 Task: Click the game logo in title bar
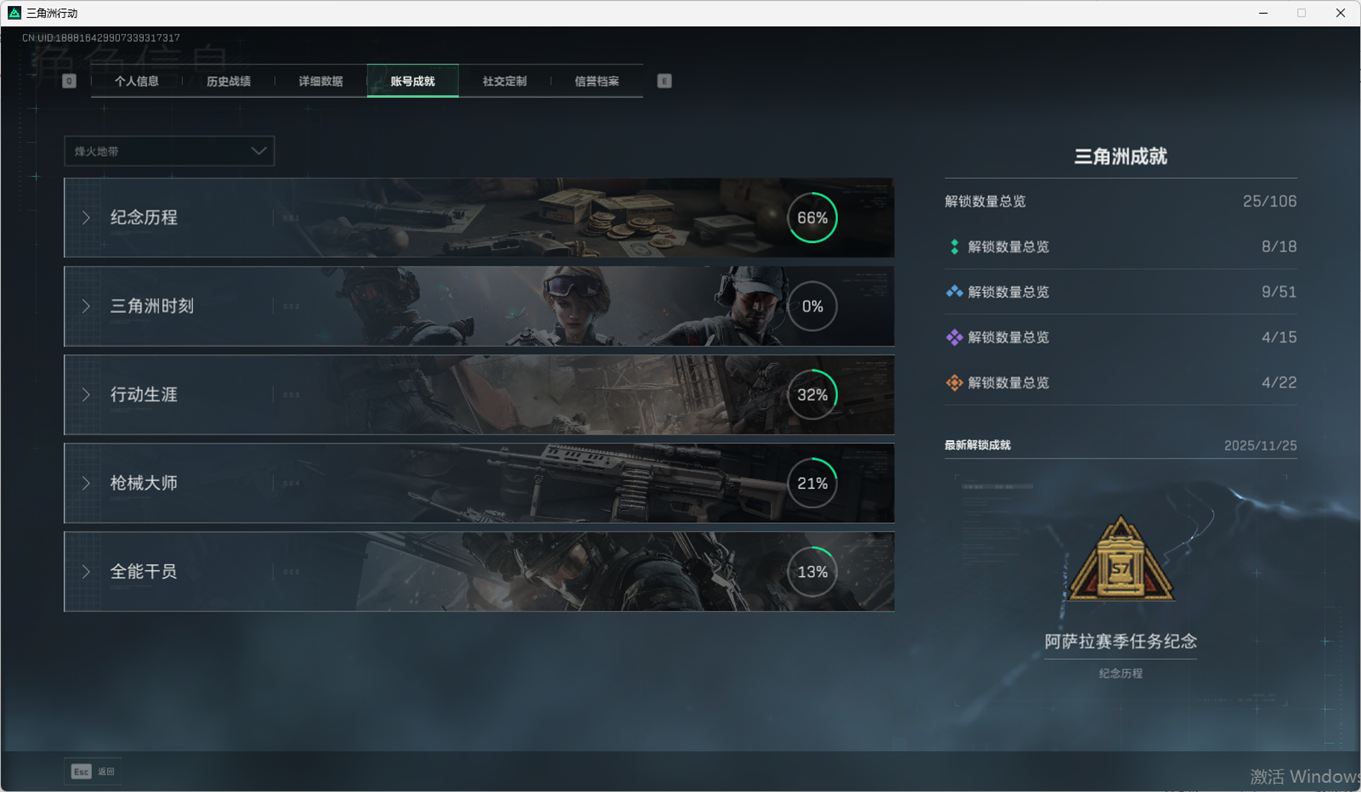pyautogui.click(x=14, y=13)
